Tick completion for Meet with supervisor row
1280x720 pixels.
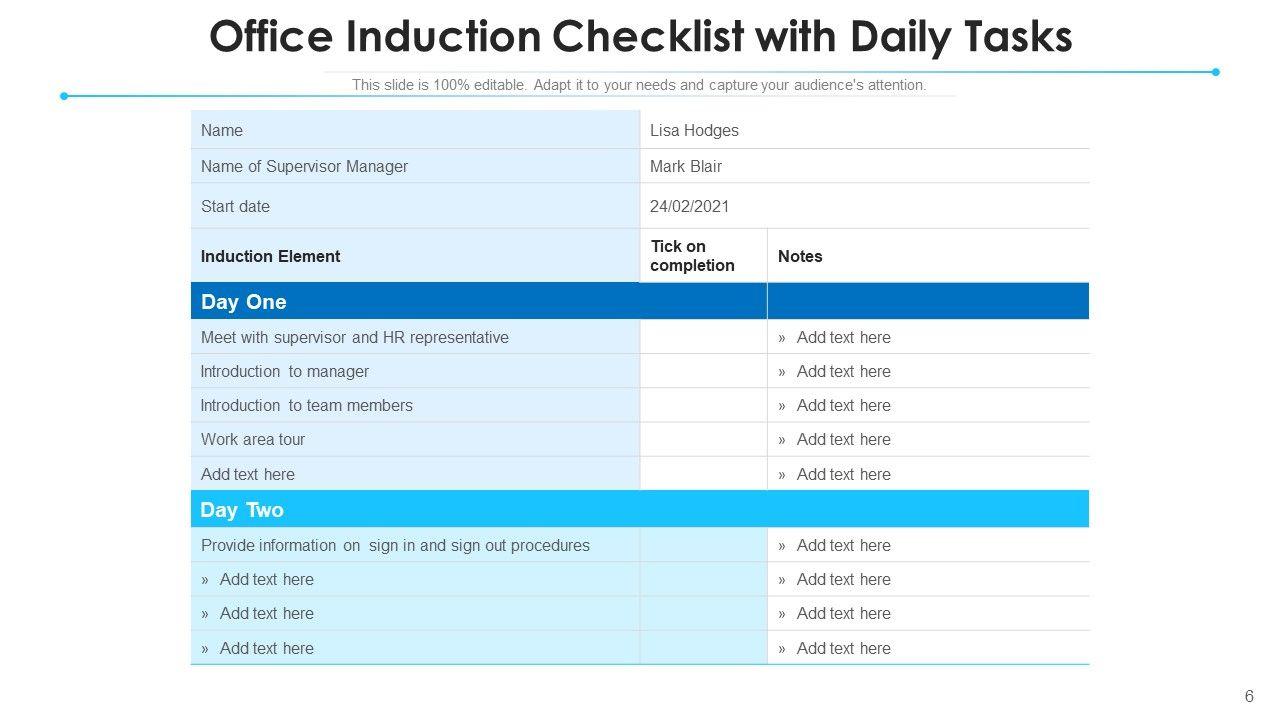coord(703,337)
